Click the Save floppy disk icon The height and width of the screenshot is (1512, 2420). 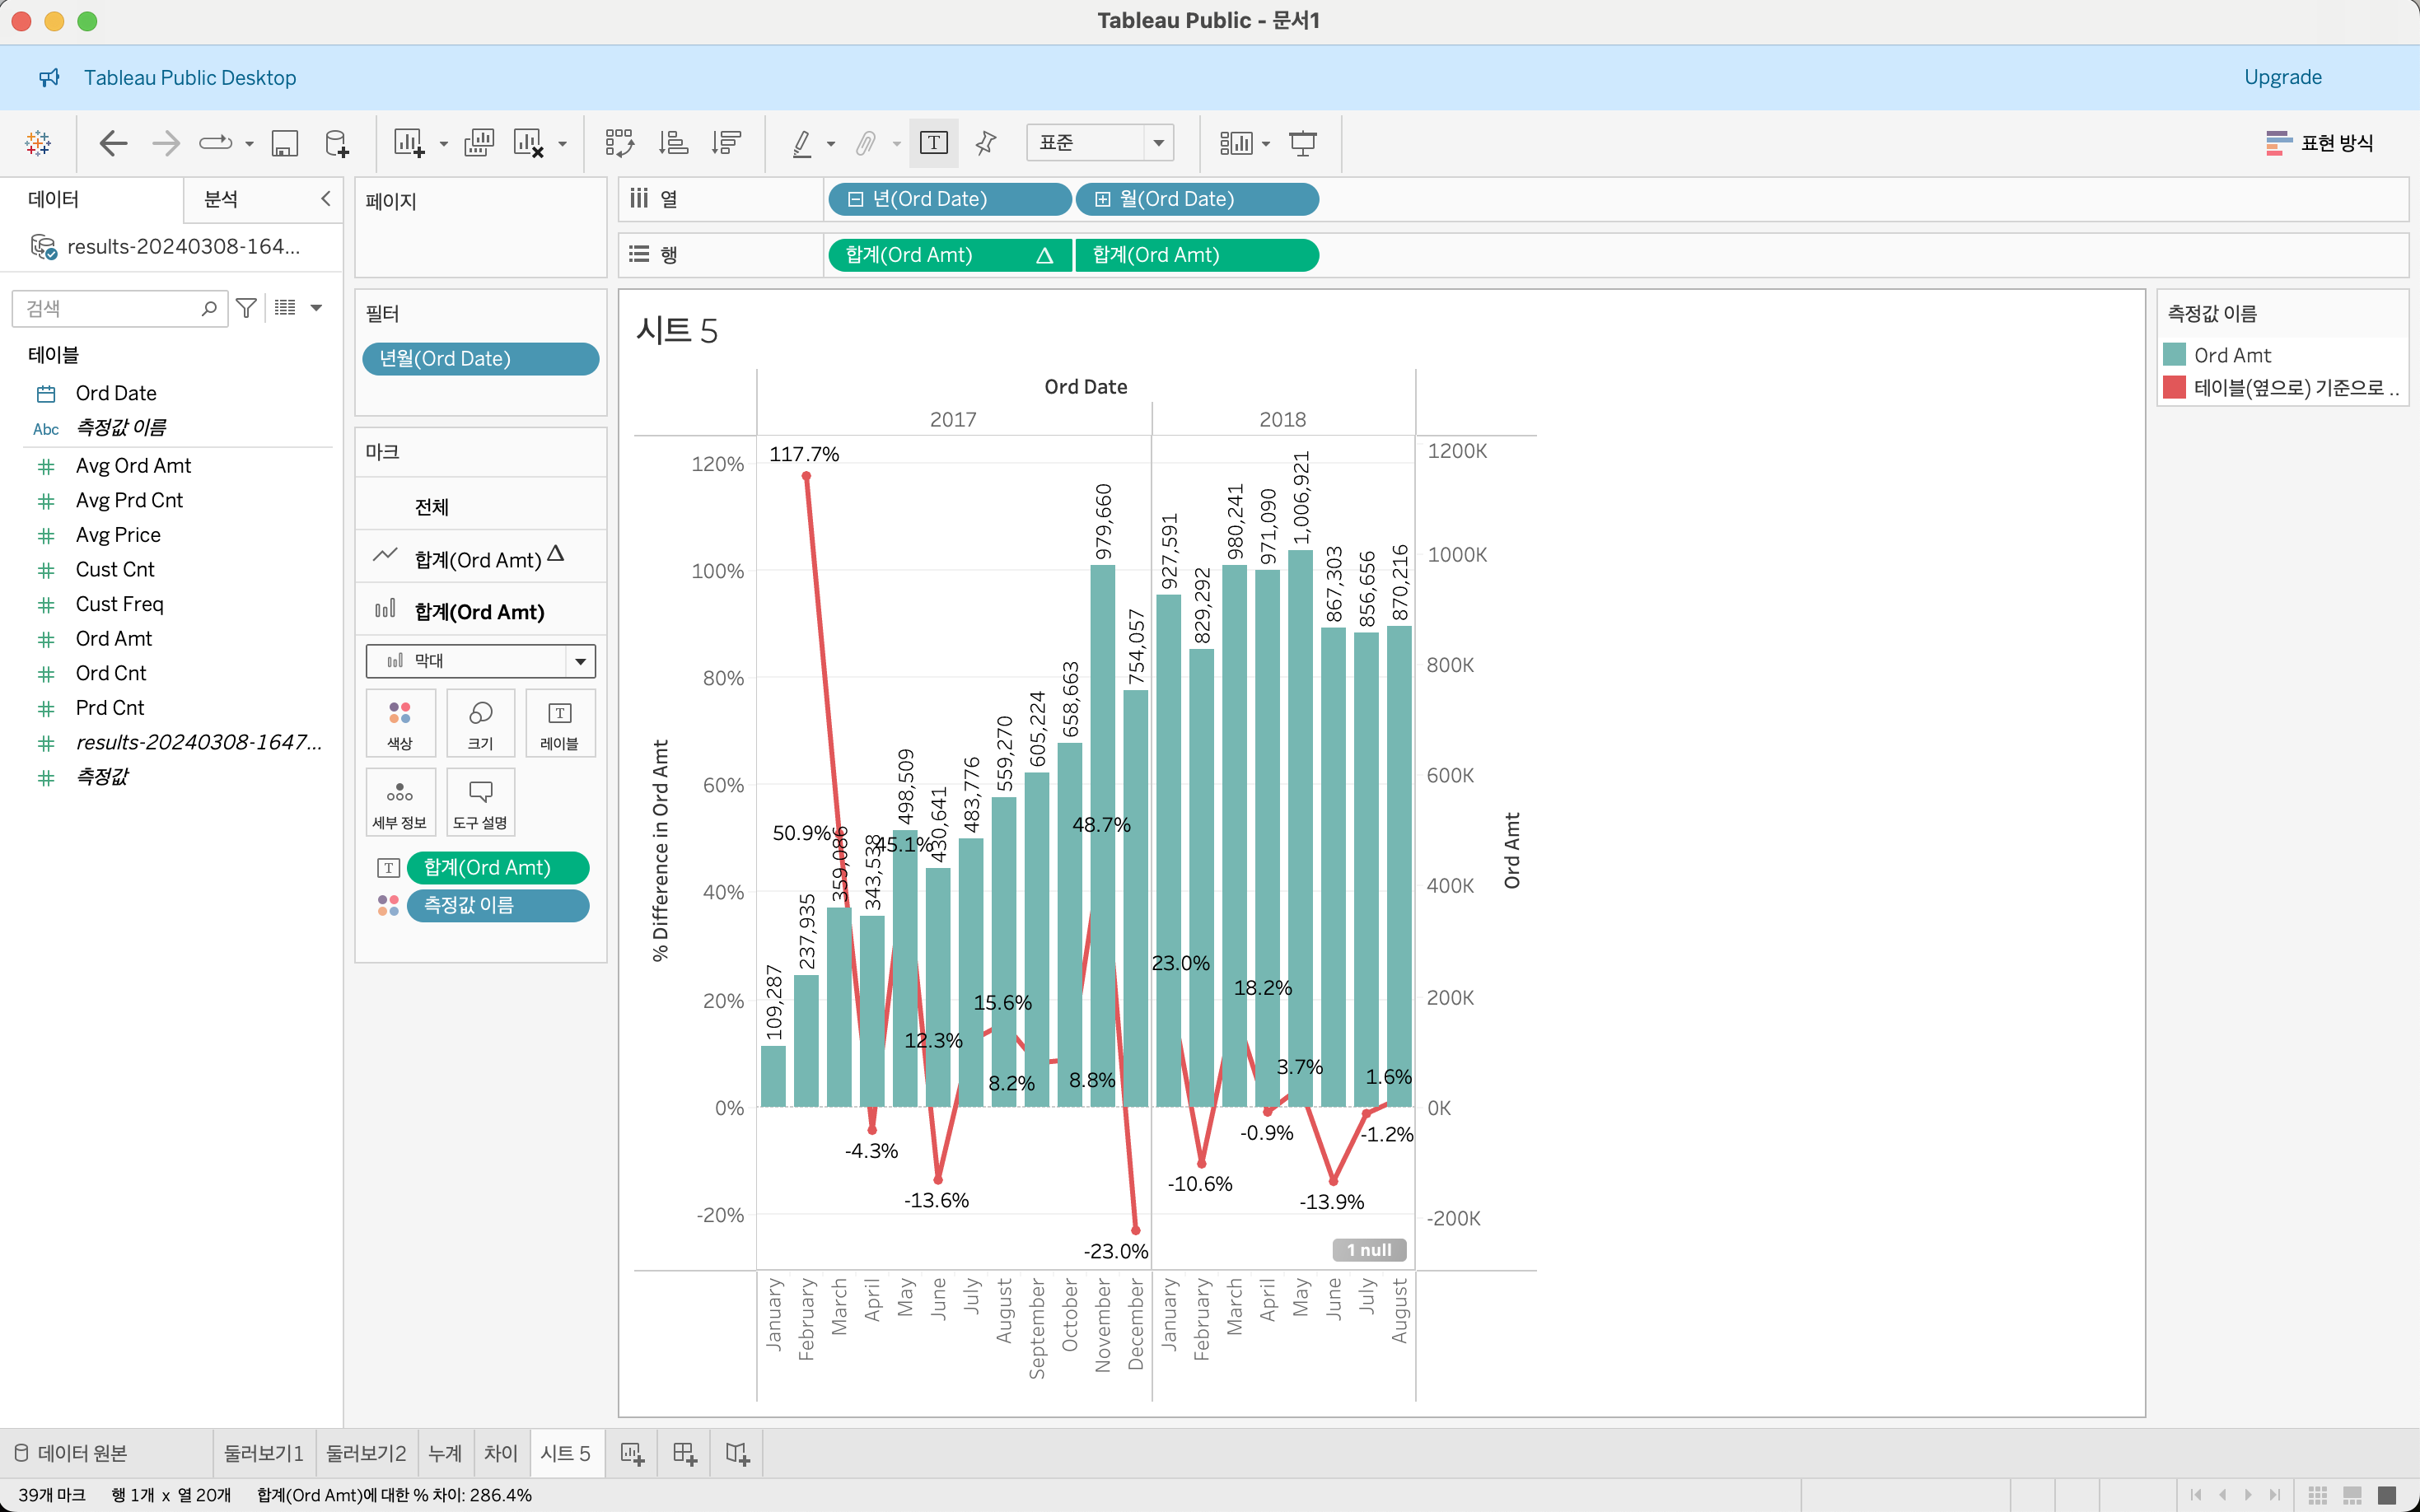pyautogui.click(x=285, y=143)
